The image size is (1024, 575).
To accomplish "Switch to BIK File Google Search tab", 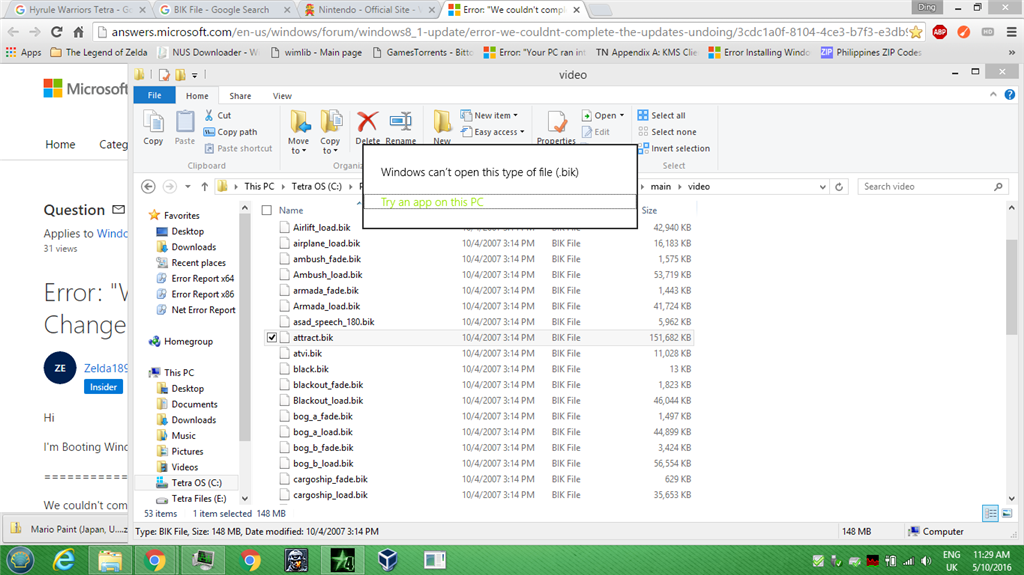I will (x=223, y=10).
